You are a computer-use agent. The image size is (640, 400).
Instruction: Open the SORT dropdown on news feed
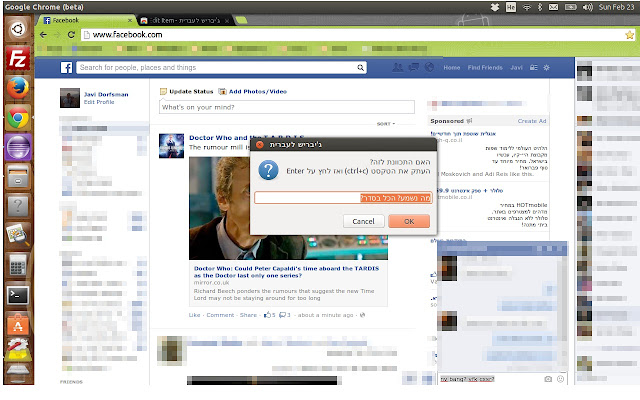tap(386, 124)
